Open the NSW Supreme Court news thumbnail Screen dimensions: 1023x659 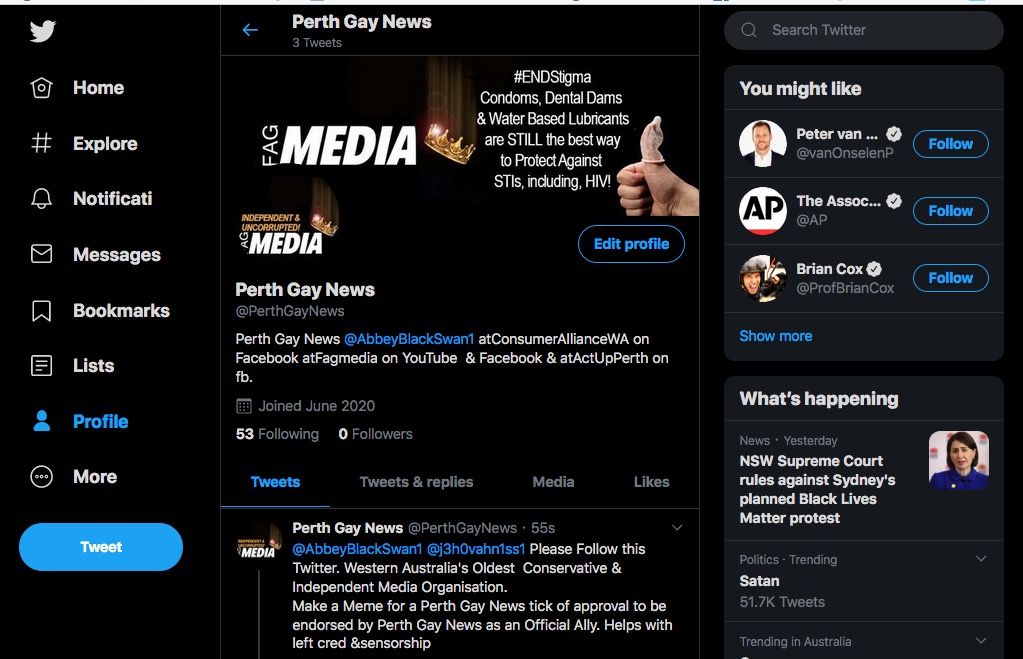[958, 460]
